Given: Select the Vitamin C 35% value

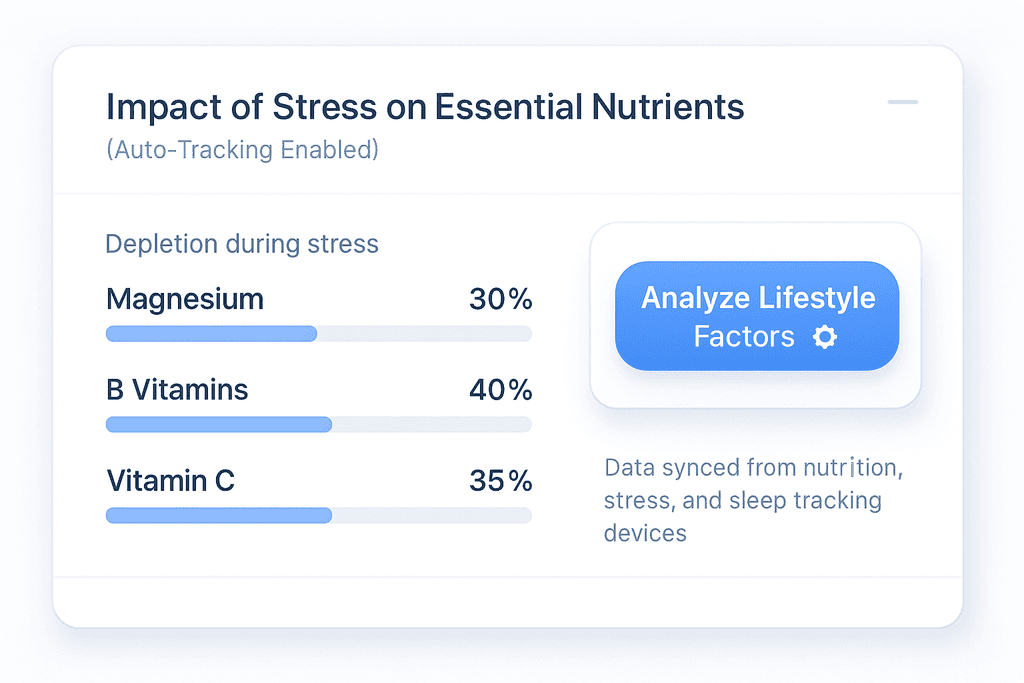Looking at the screenshot, I should 500,481.
